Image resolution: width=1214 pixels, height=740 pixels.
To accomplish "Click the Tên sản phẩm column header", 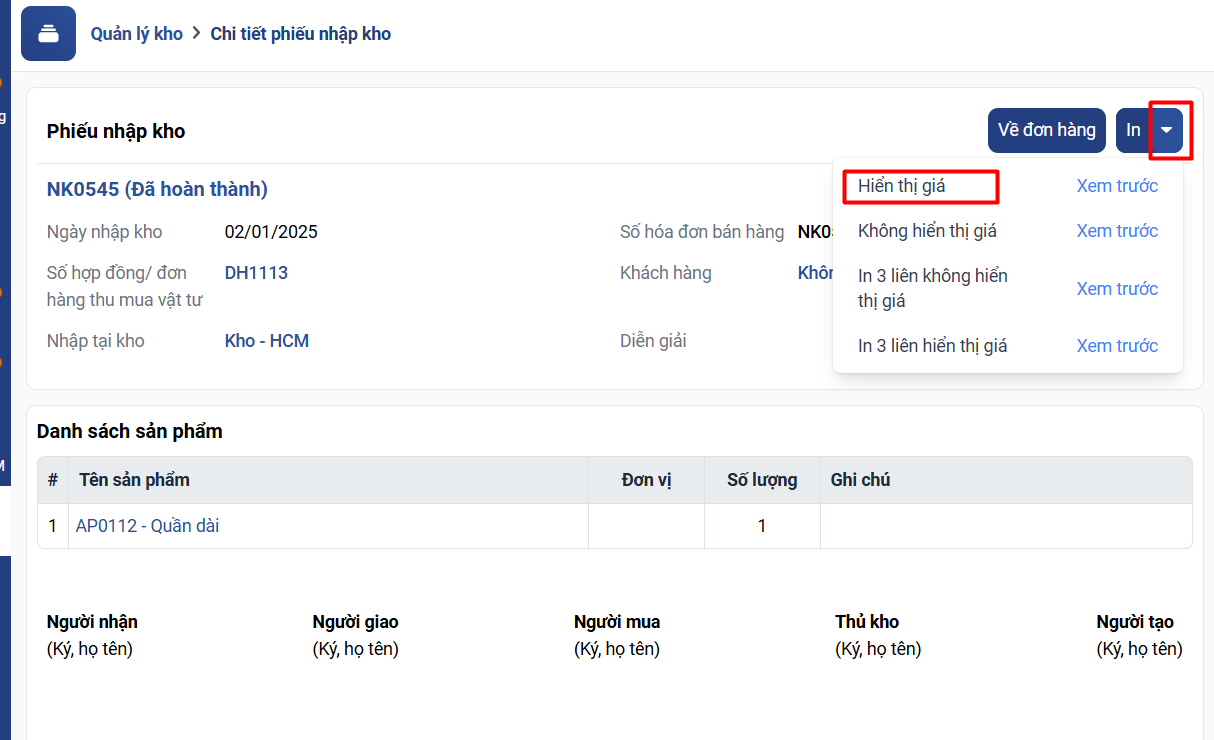I will click(x=134, y=480).
